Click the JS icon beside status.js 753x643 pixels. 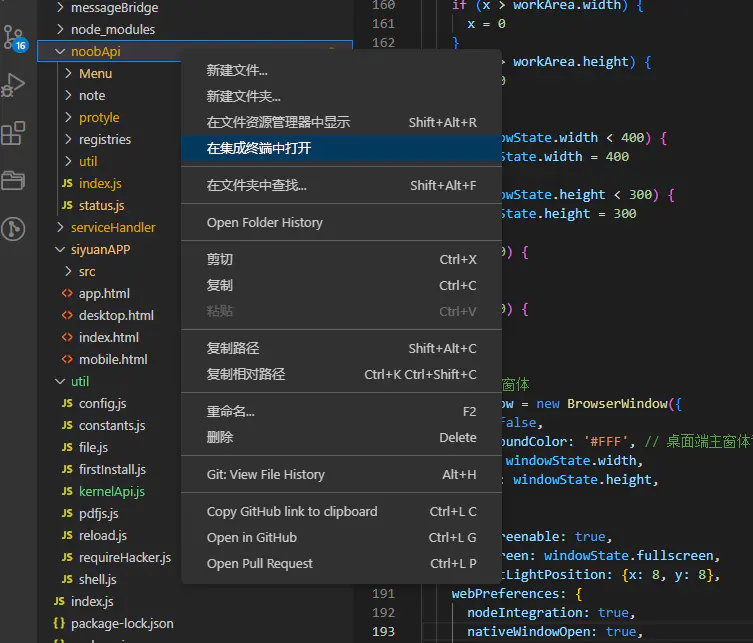[67, 206]
